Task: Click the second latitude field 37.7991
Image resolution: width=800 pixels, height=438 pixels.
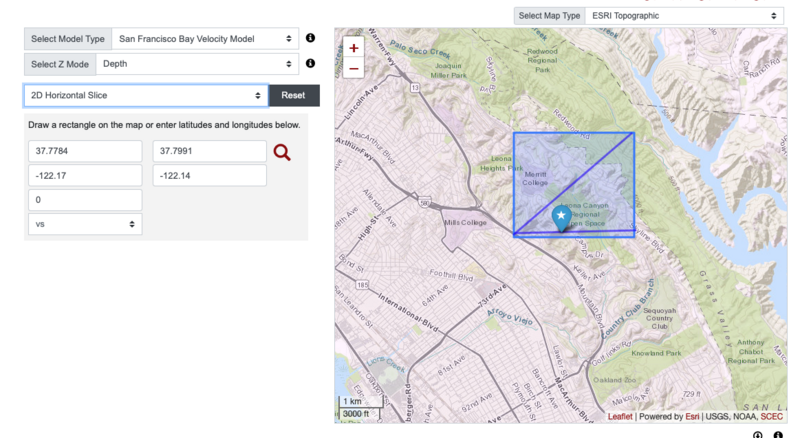Action: click(210, 151)
